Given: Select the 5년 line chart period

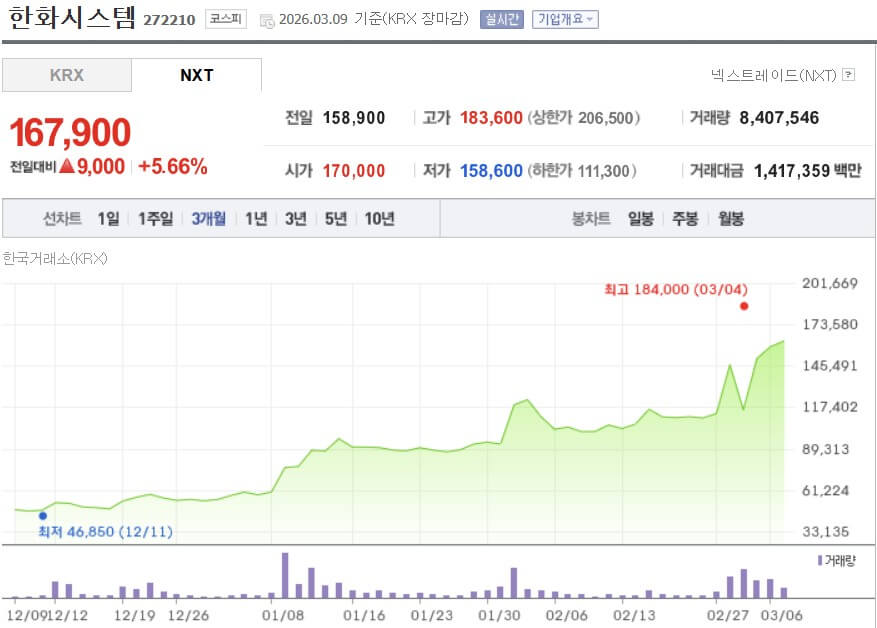Looking at the screenshot, I should 336,218.
